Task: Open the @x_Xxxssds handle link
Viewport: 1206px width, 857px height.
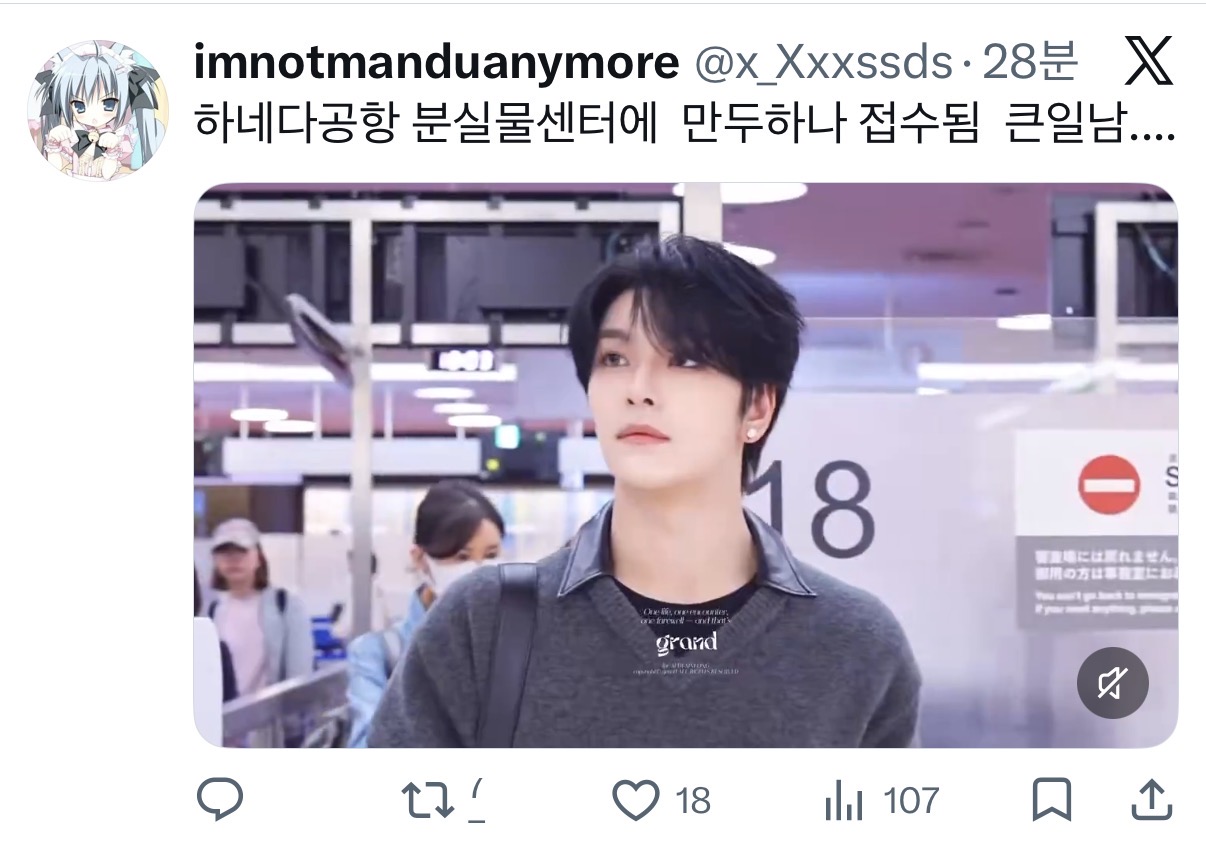Action: pyautogui.click(x=823, y=64)
